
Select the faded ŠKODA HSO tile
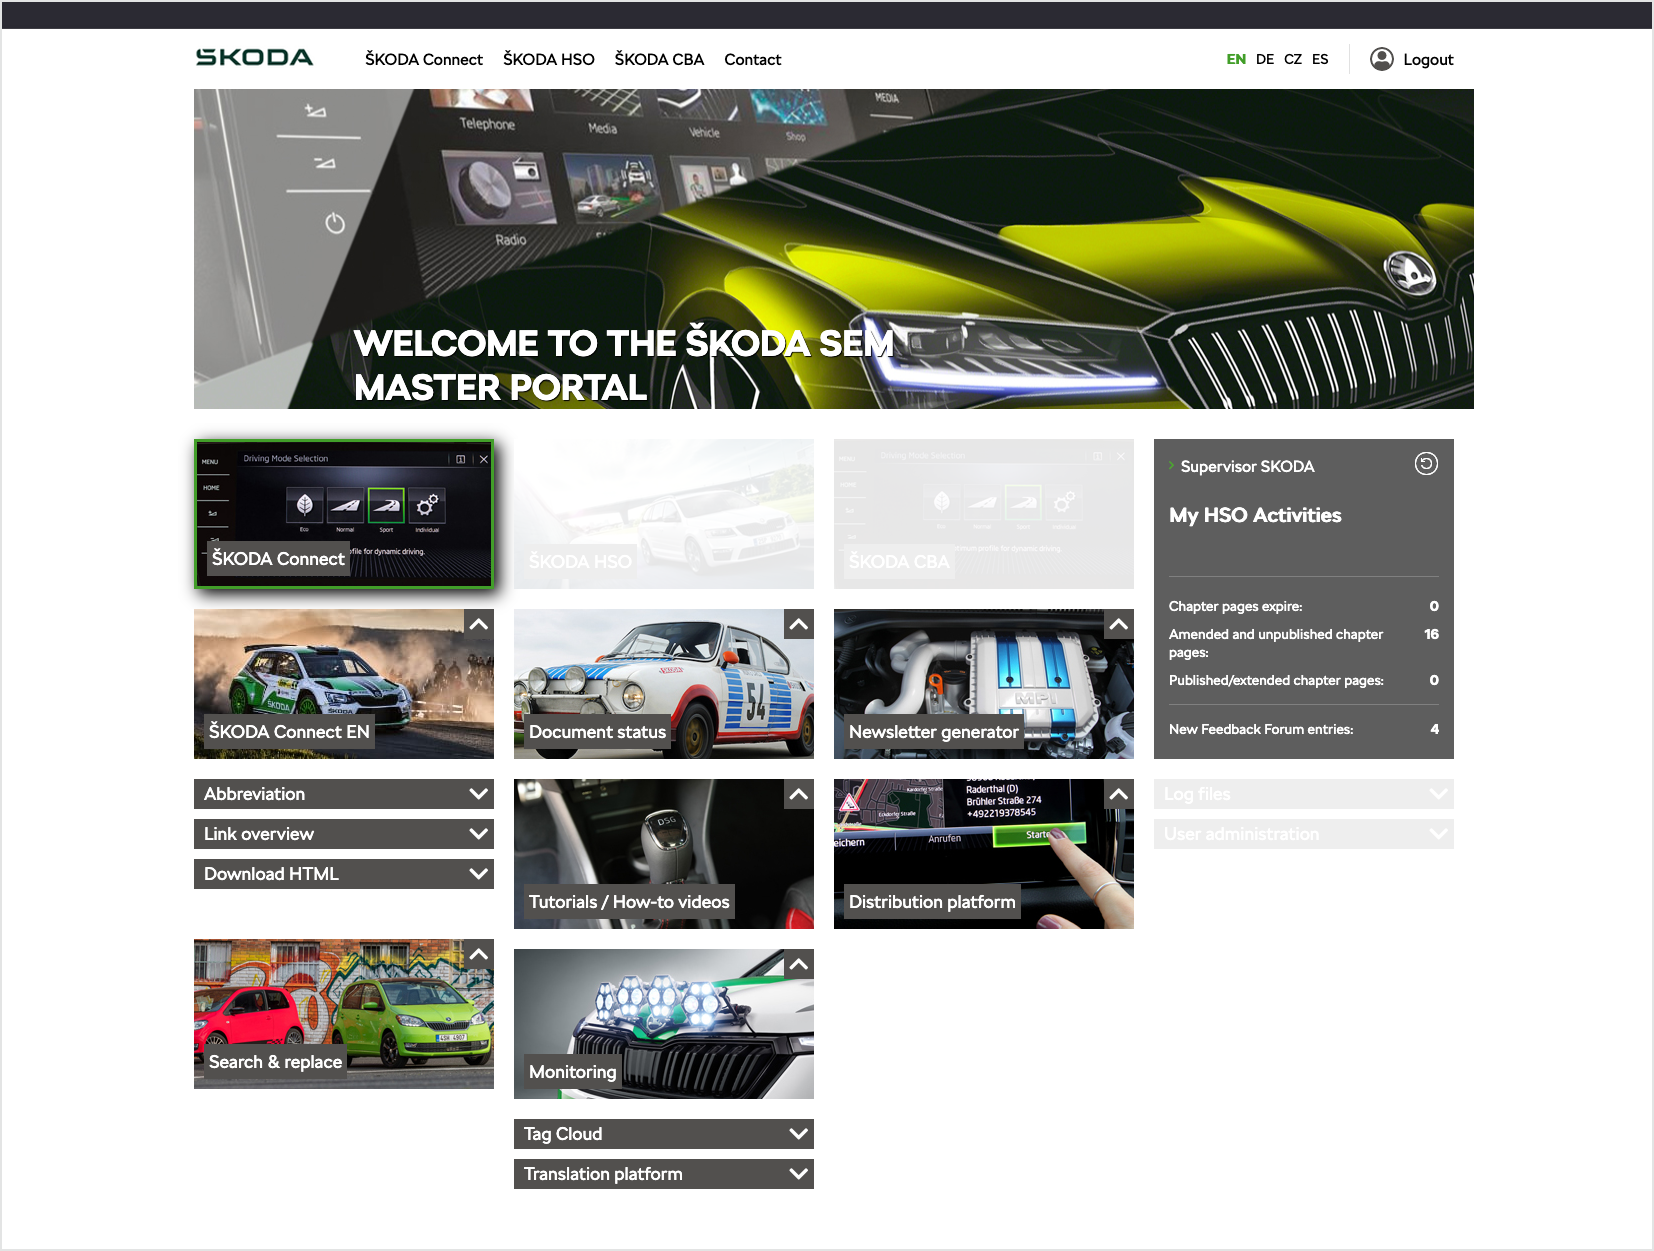coord(664,514)
